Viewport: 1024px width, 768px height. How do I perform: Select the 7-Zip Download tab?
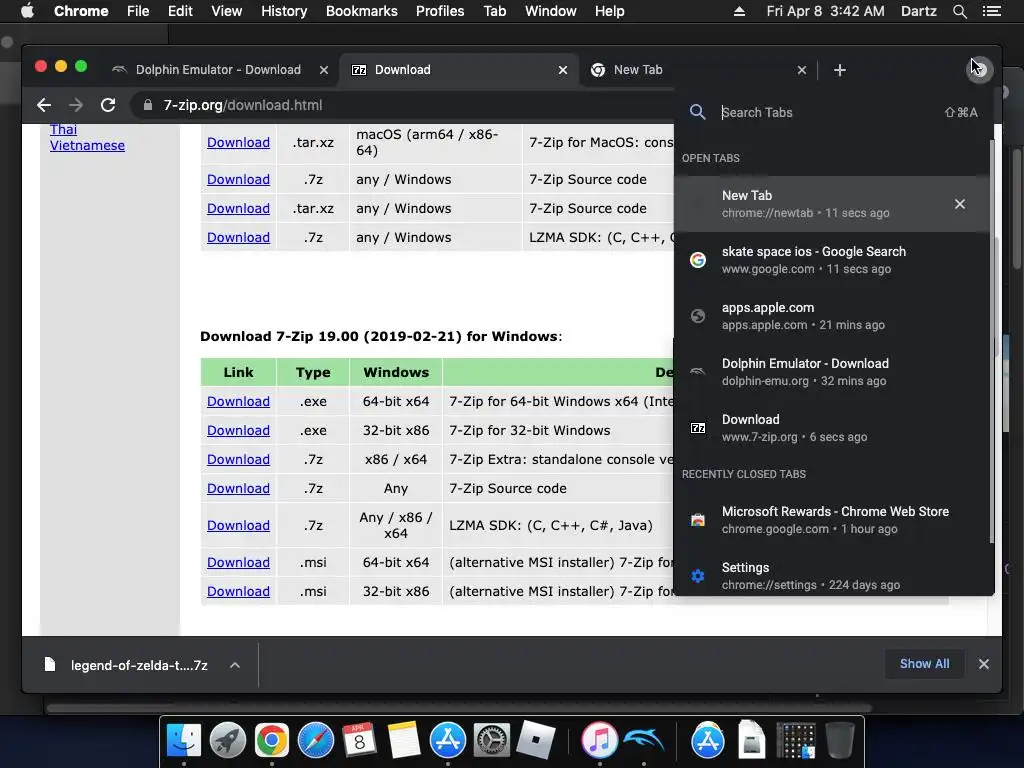click(457, 70)
